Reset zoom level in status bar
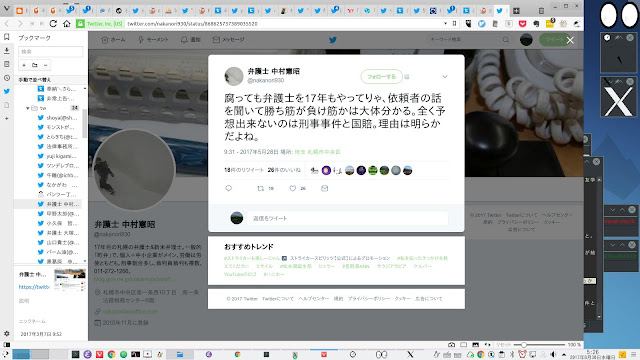 point(503,345)
